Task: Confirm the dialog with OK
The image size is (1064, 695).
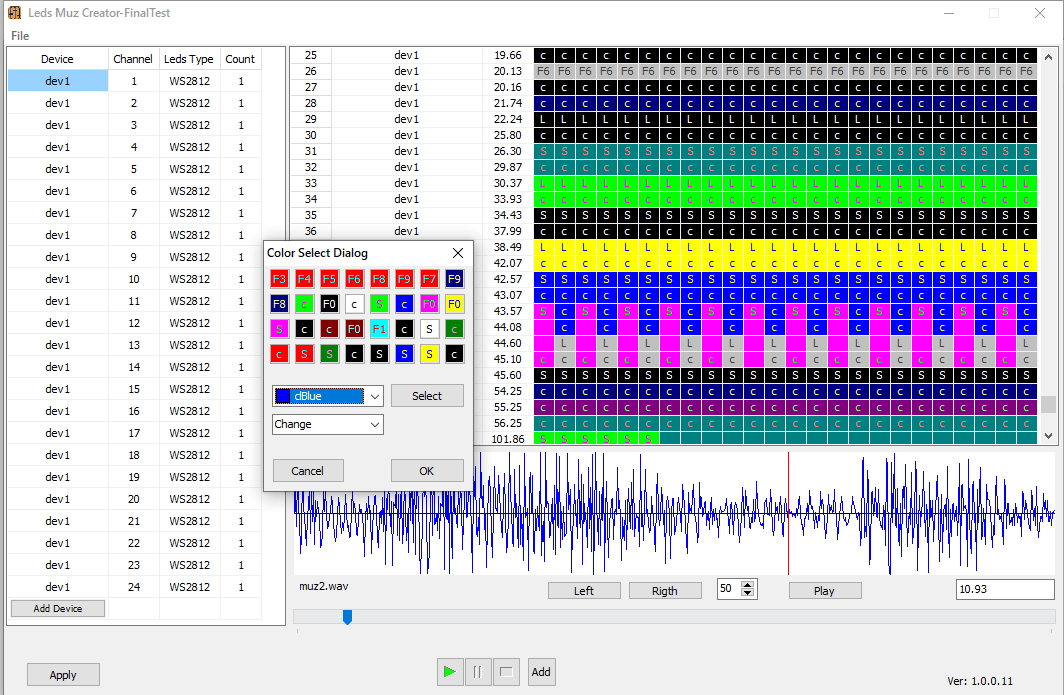Action: pos(427,471)
